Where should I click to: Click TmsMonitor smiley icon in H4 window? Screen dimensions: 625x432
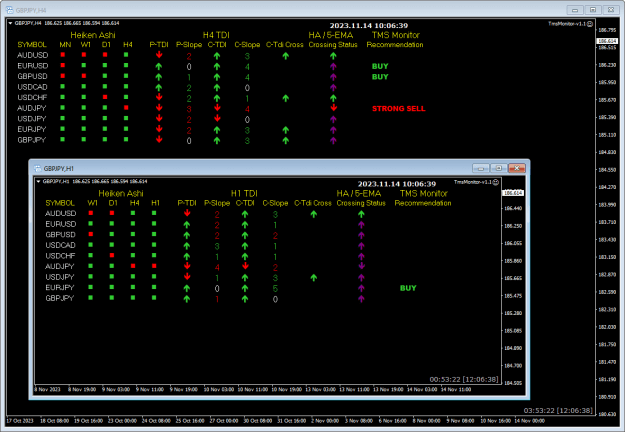click(590, 24)
